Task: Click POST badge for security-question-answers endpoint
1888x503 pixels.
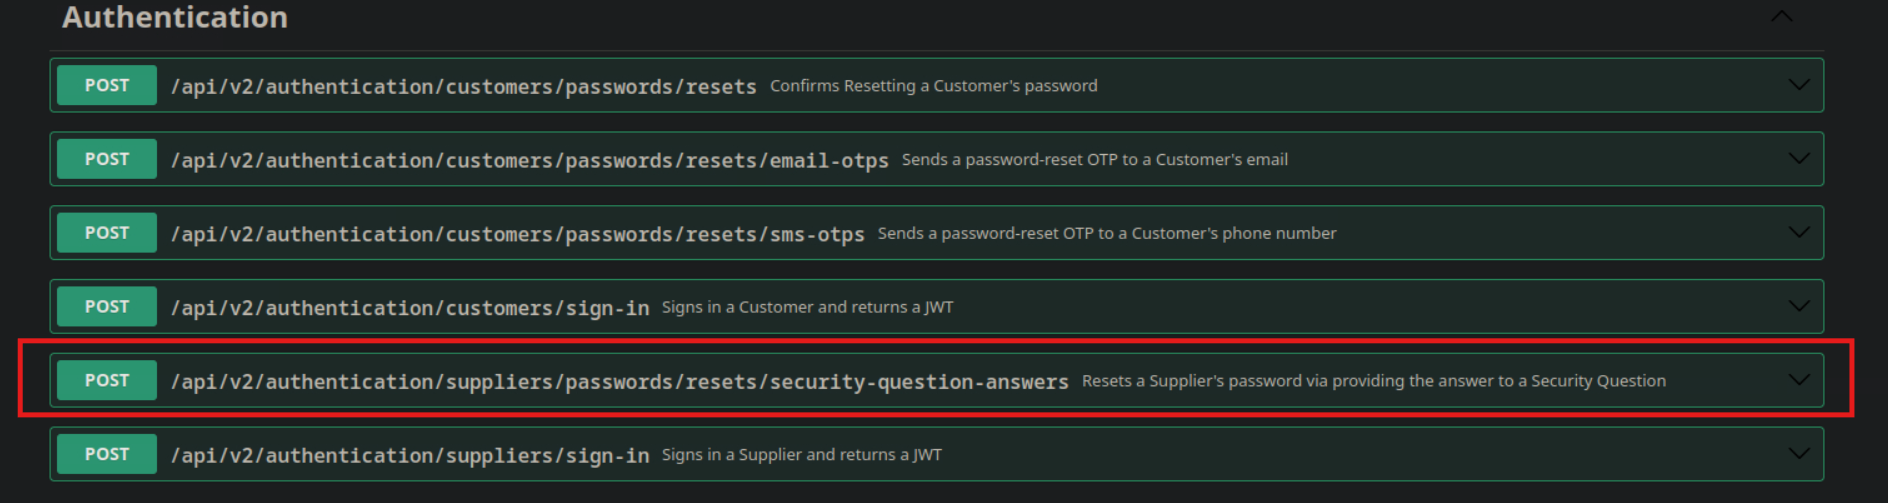Action: (x=107, y=380)
